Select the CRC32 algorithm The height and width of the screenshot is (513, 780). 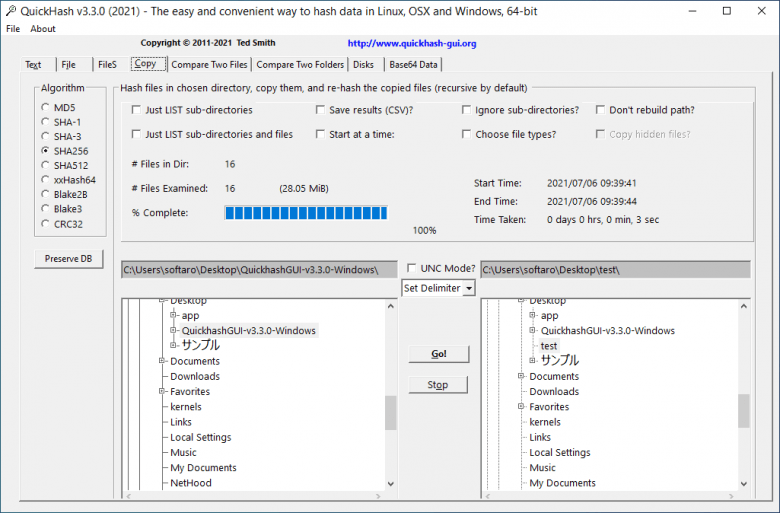point(45,224)
